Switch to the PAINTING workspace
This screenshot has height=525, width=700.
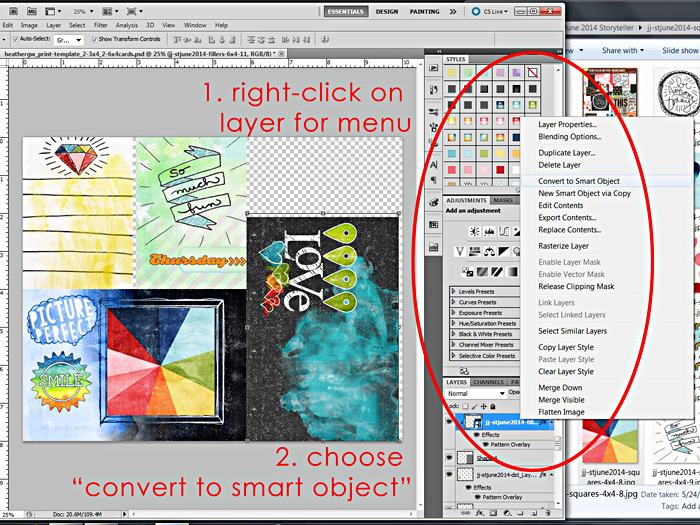coord(425,12)
